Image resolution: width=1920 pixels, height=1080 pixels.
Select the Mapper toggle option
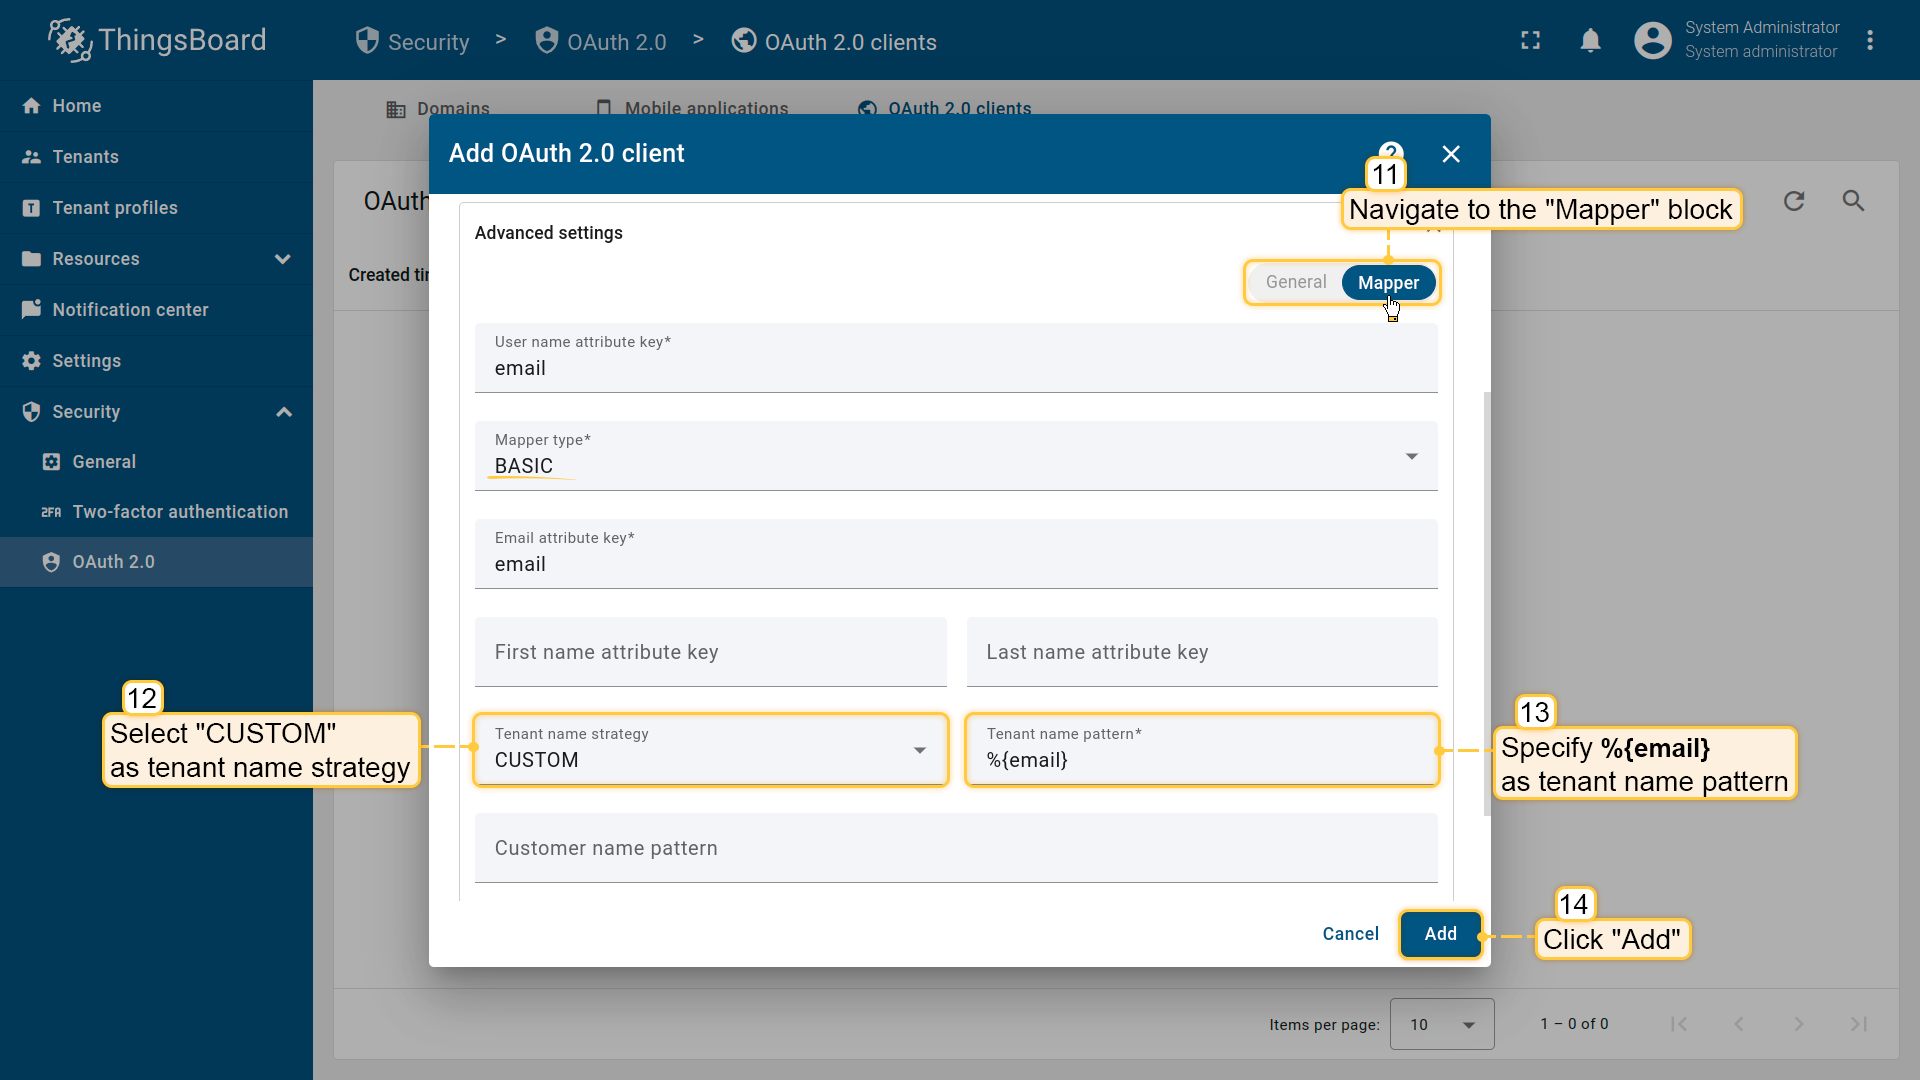[x=1388, y=283]
